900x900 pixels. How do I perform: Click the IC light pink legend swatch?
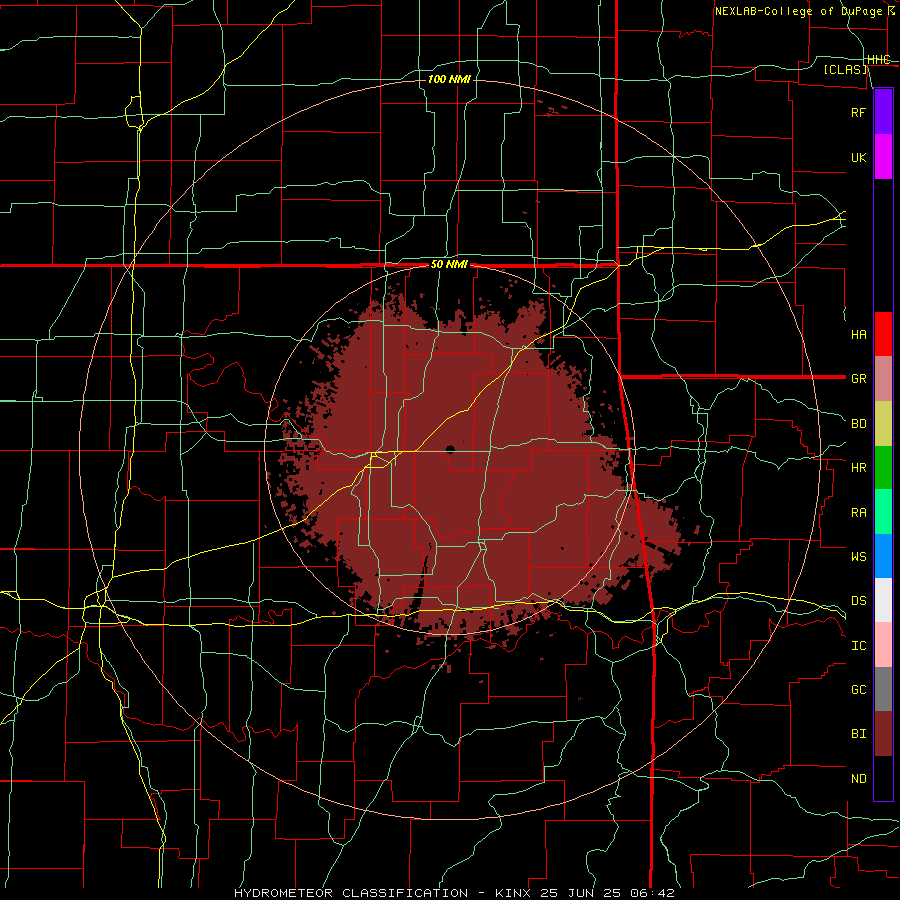click(x=883, y=645)
